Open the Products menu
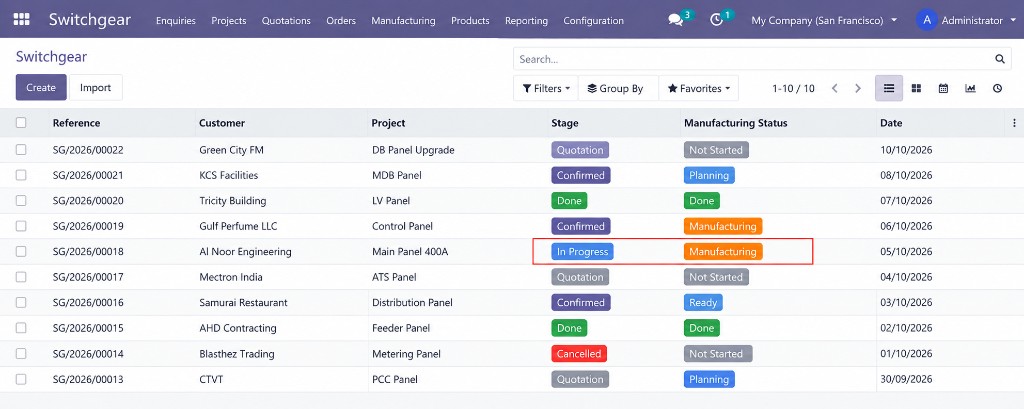This screenshot has height=409, width=1024. [470, 20]
